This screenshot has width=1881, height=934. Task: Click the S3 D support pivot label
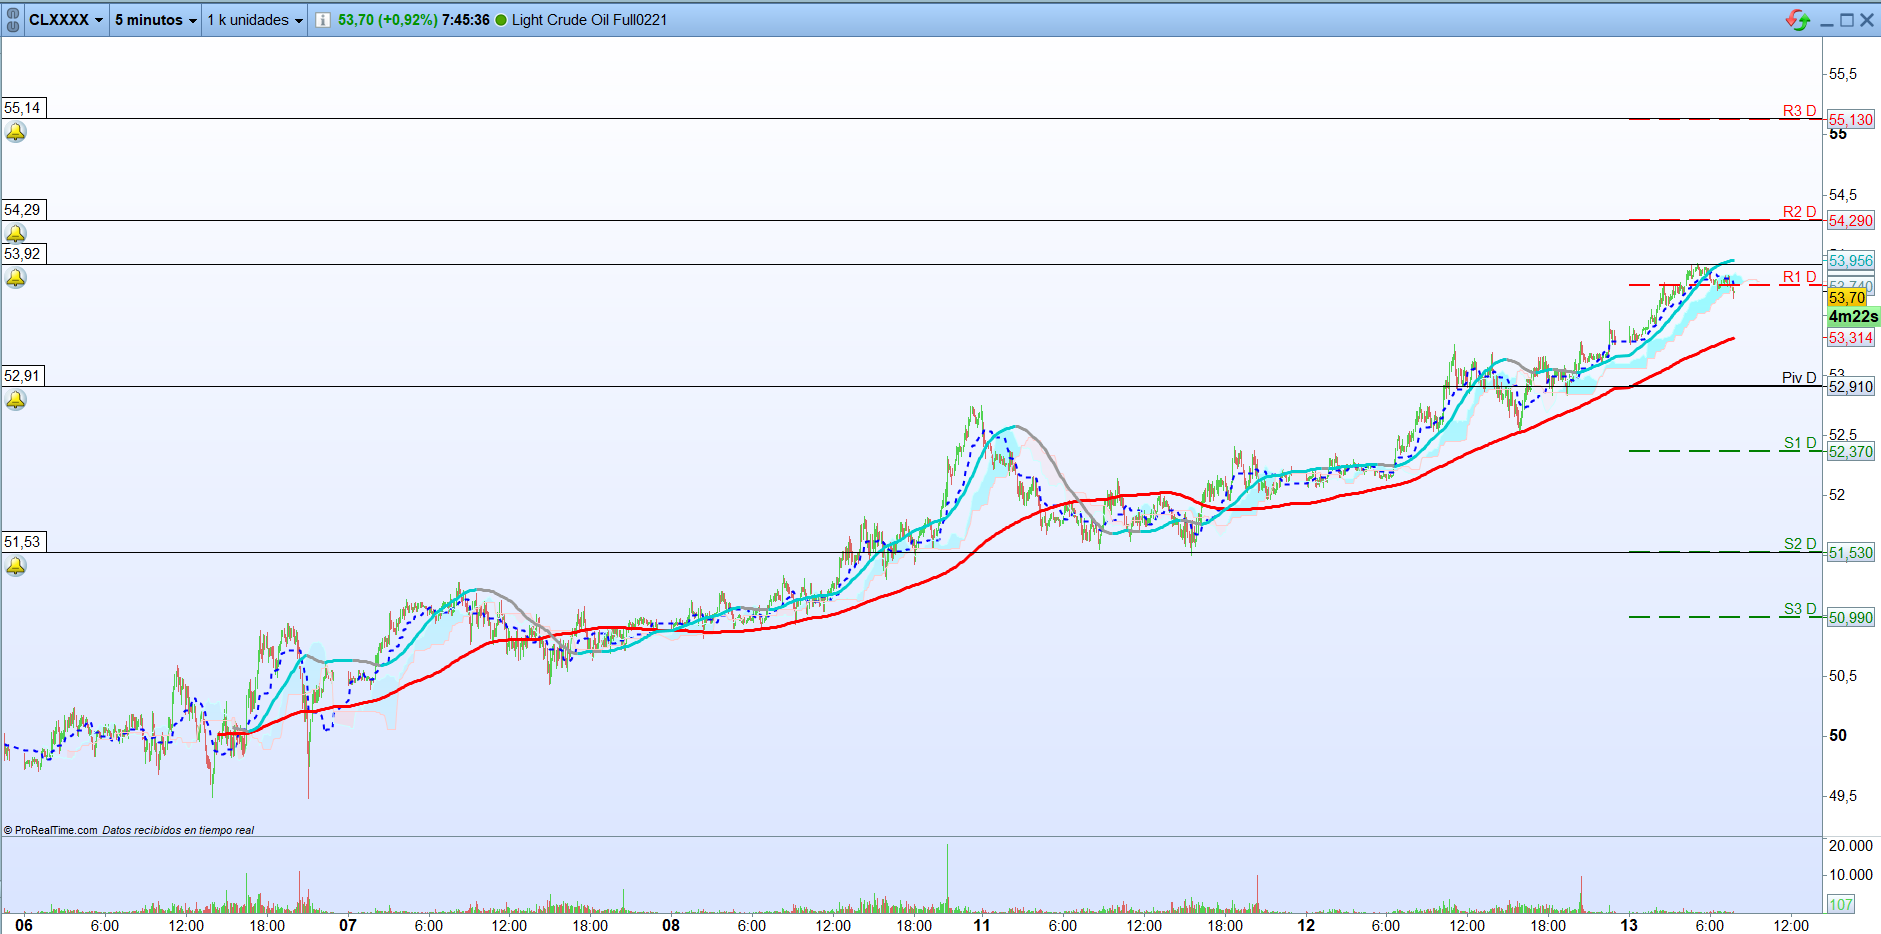click(x=1800, y=609)
